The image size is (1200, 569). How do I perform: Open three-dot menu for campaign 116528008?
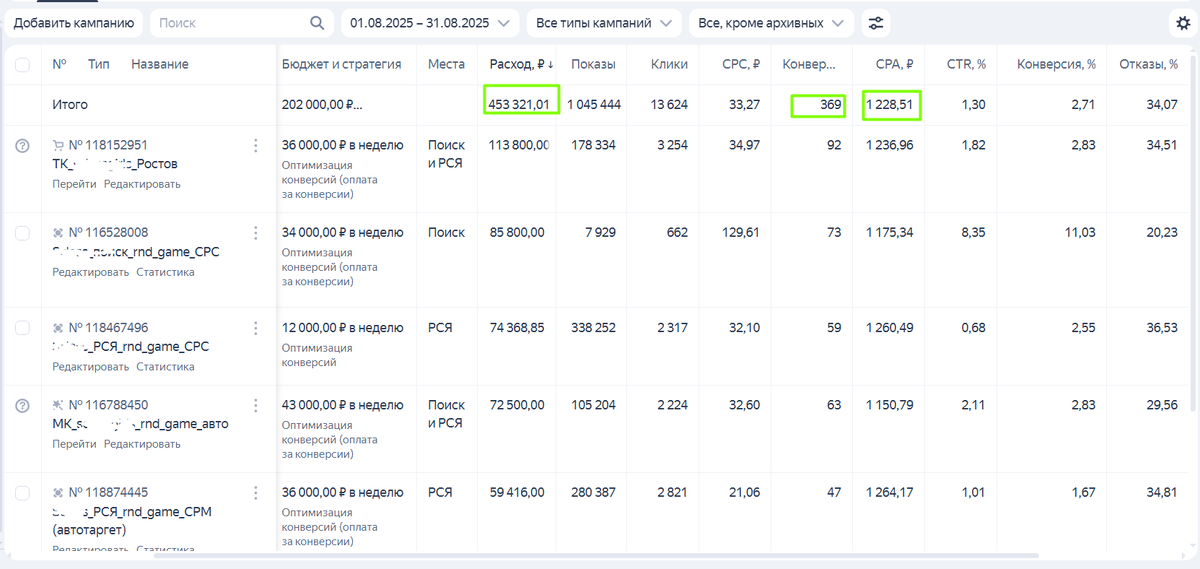pyautogui.click(x=255, y=233)
